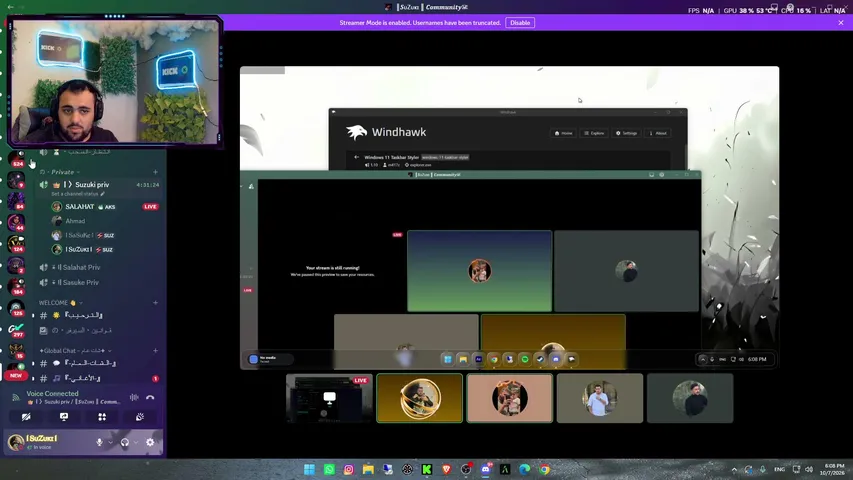Open Kick app from the taskbar
This screenshot has height=480, width=853.
click(x=427, y=469)
